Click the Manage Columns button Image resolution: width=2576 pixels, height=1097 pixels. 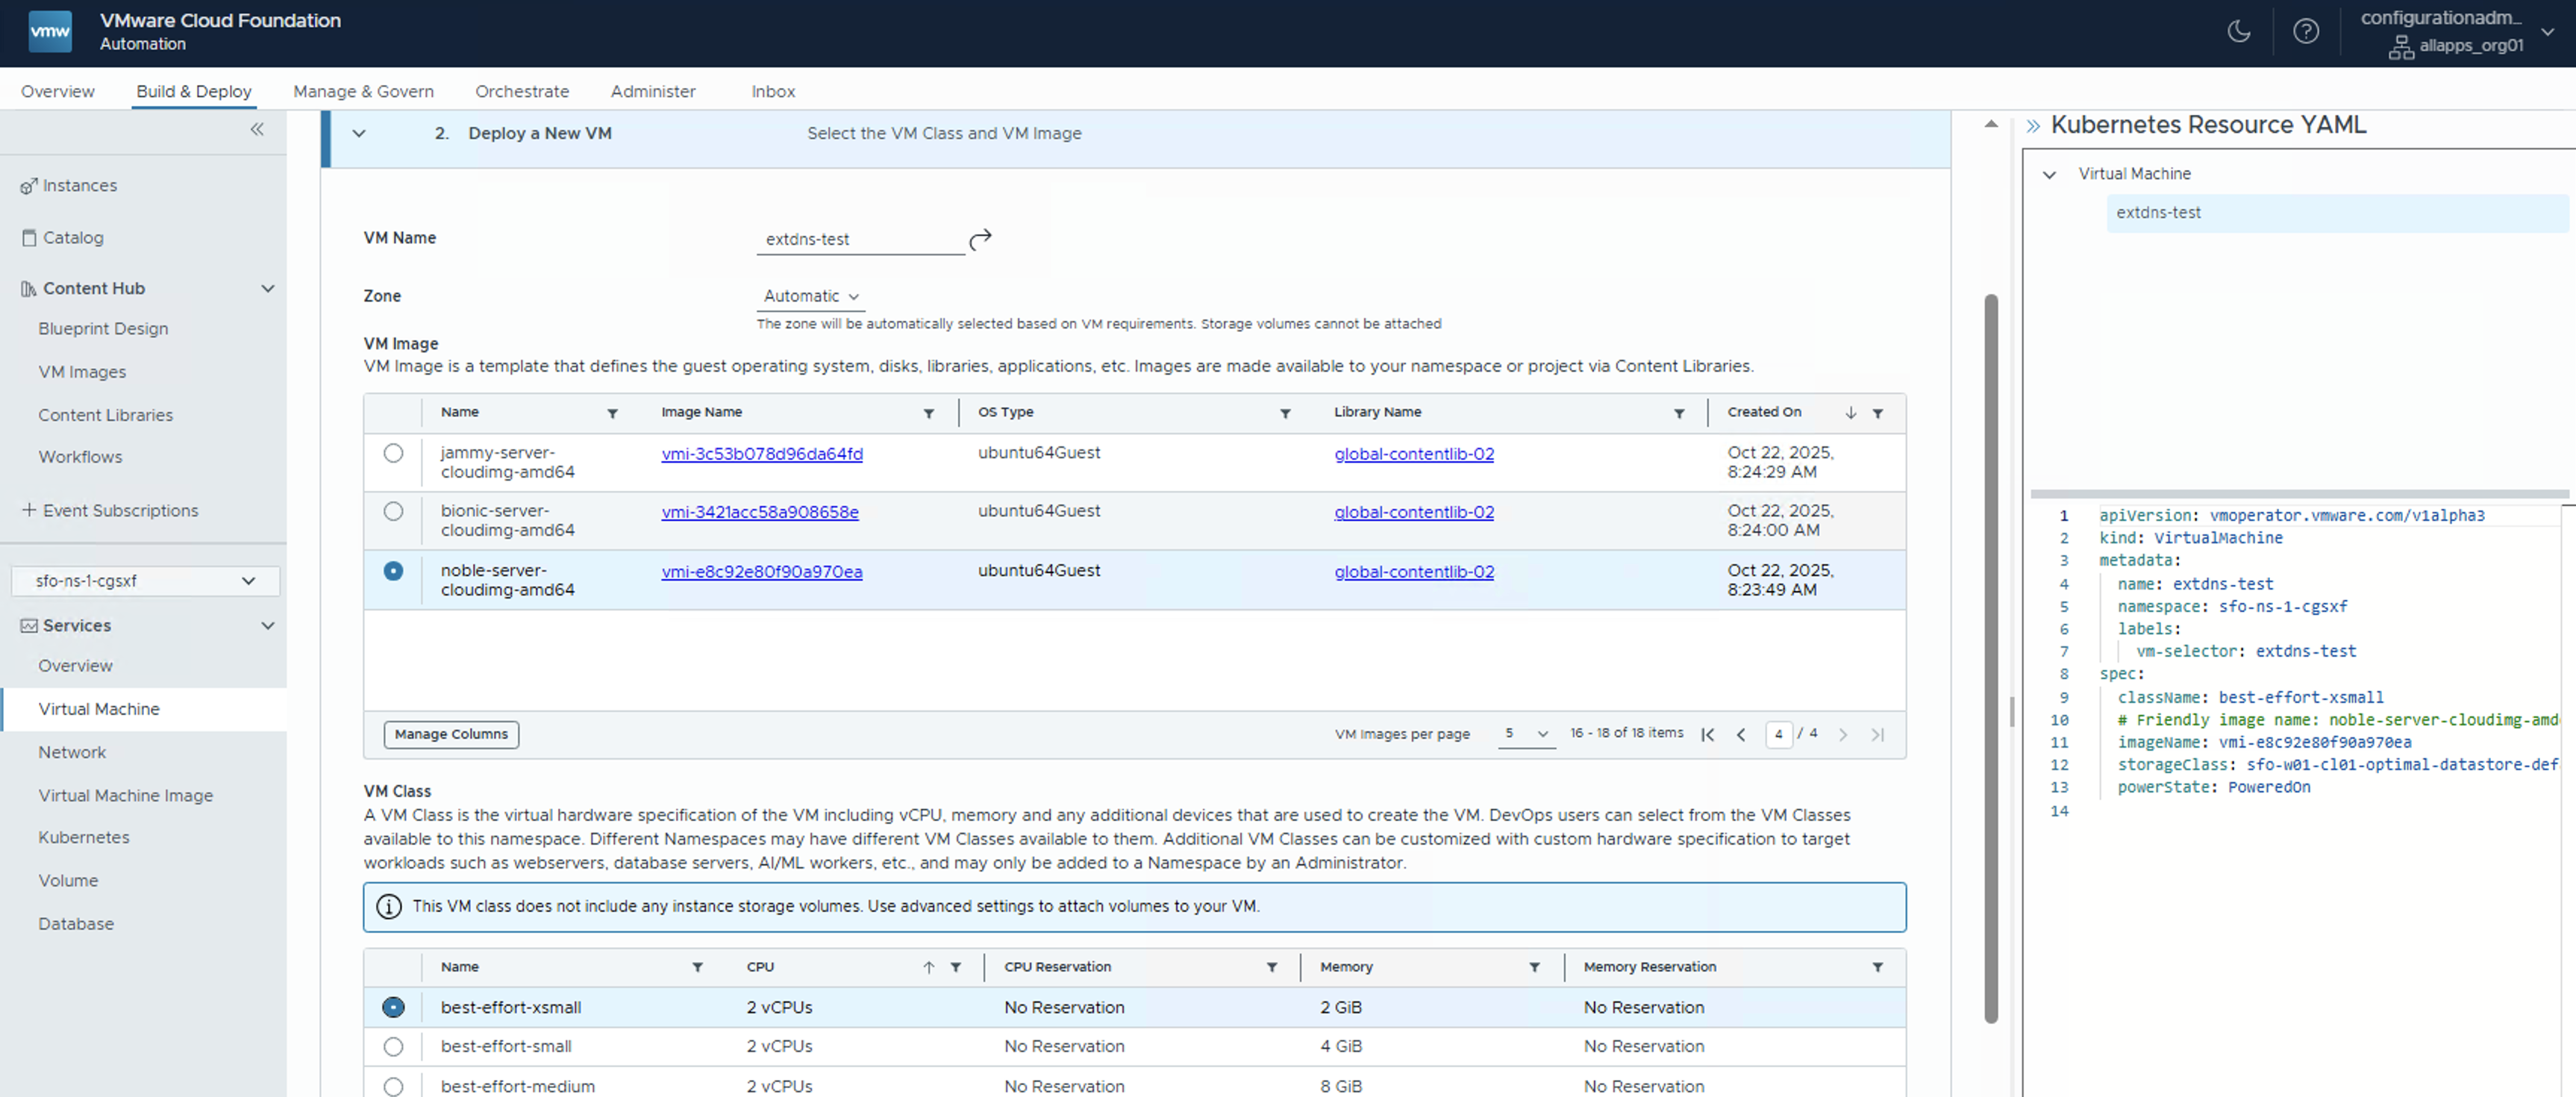coord(451,734)
